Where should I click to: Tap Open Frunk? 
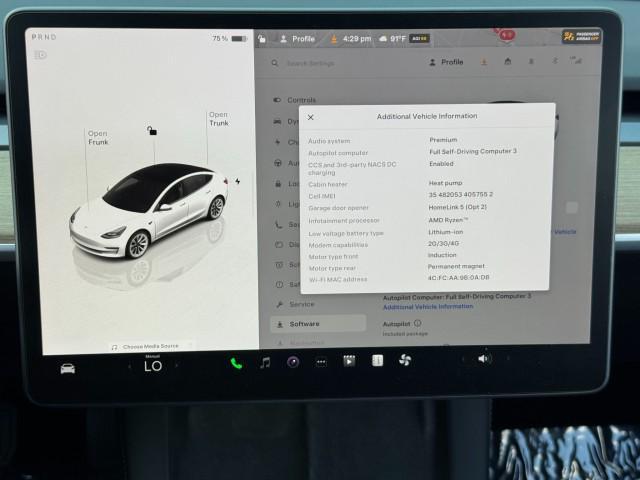coord(98,138)
